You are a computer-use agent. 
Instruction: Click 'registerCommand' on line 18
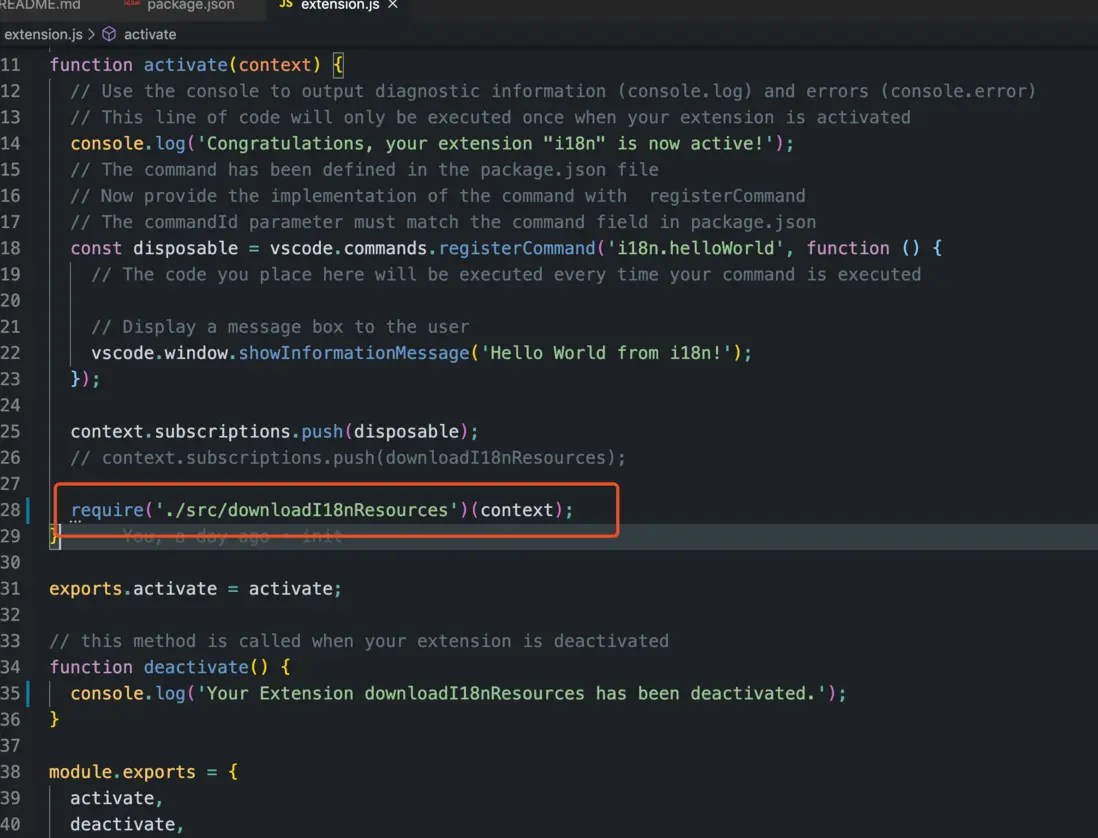pyautogui.click(x=517, y=249)
